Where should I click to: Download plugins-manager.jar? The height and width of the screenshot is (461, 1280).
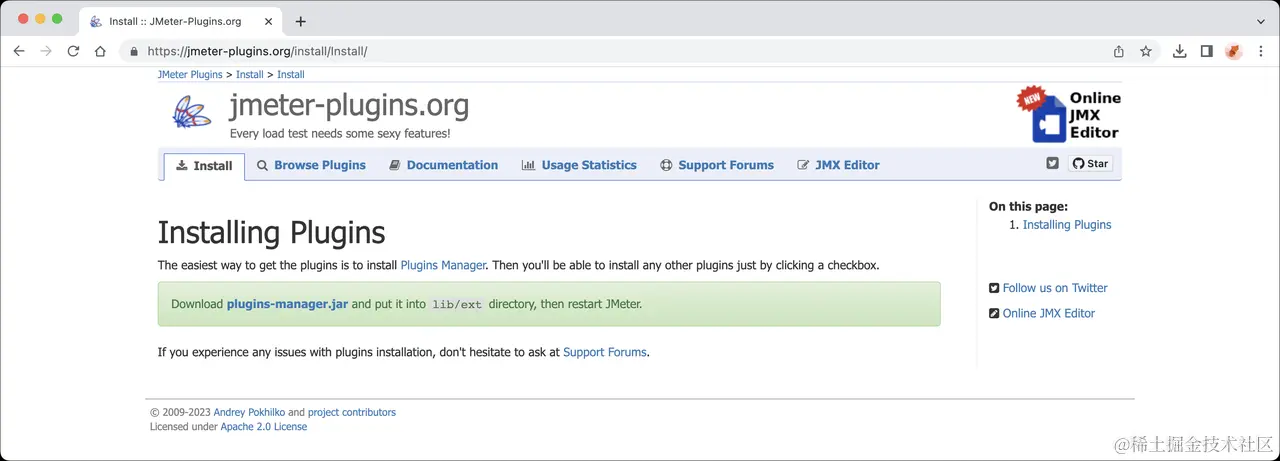coord(287,304)
